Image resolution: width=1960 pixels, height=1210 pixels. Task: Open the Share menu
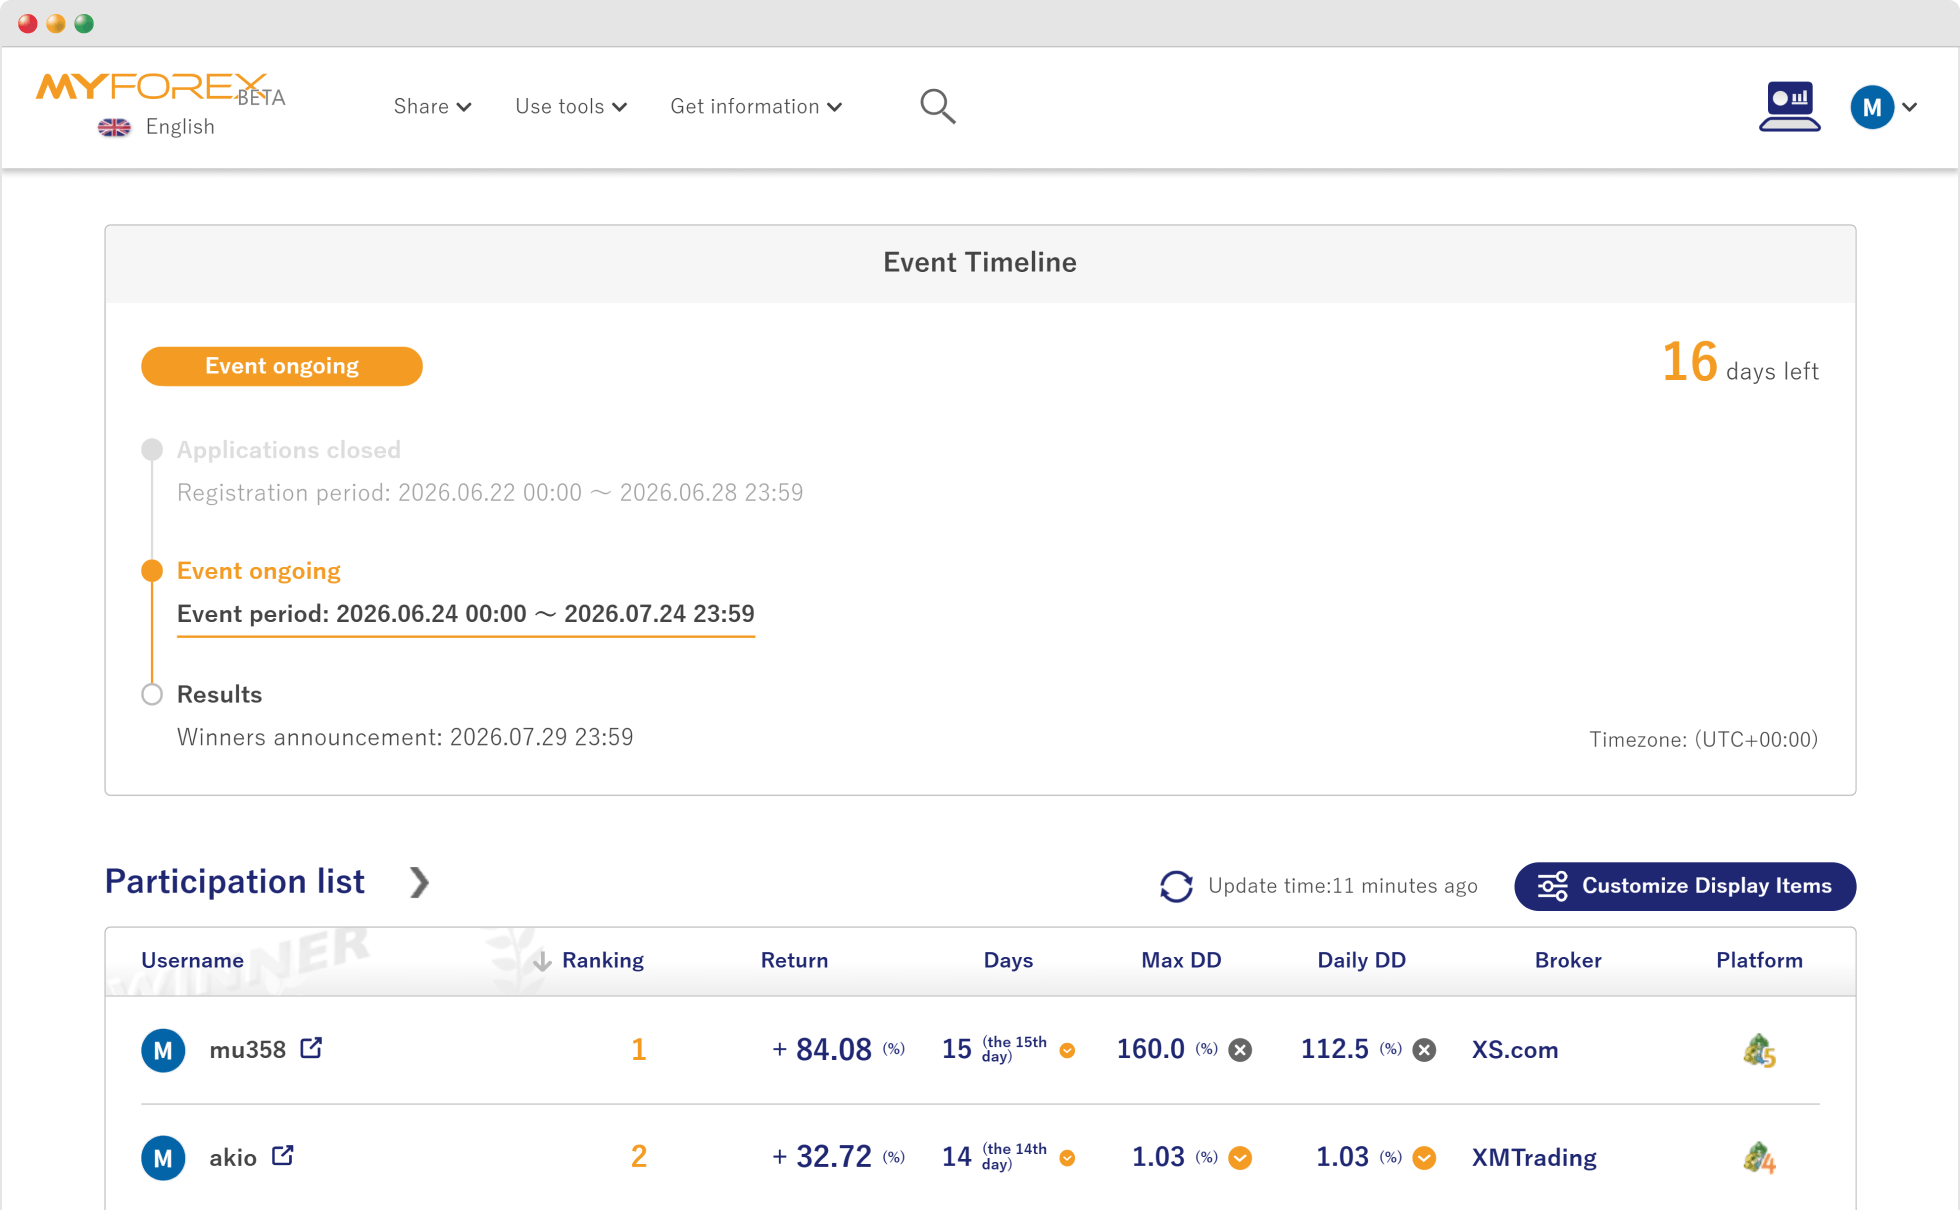pyautogui.click(x=432, y=106)
